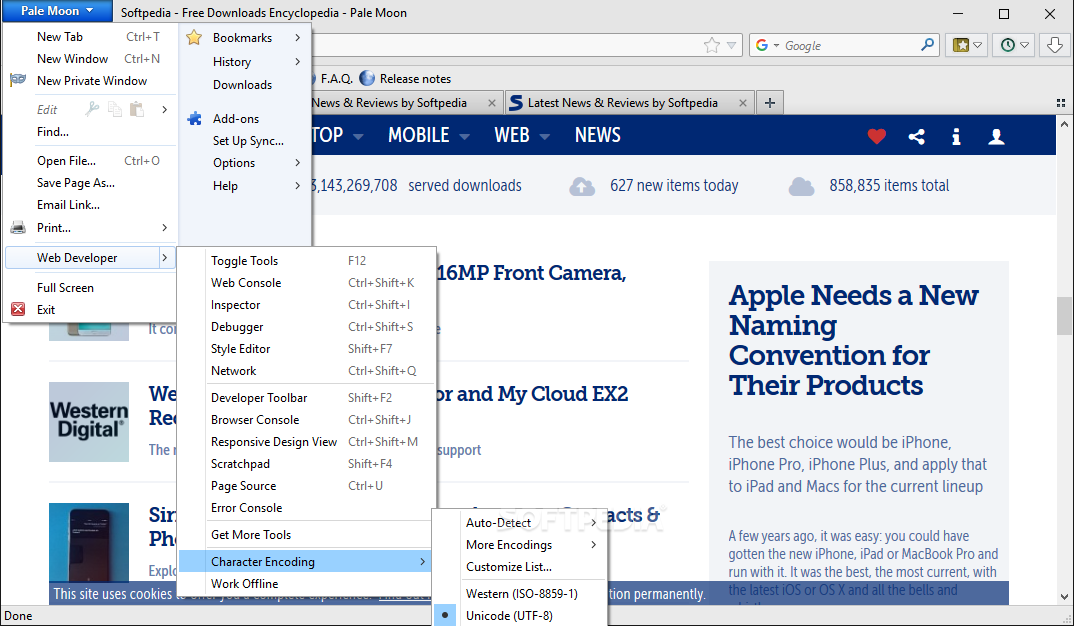
Task: Click the Print printer icon
Action: [x=18, y=227]
